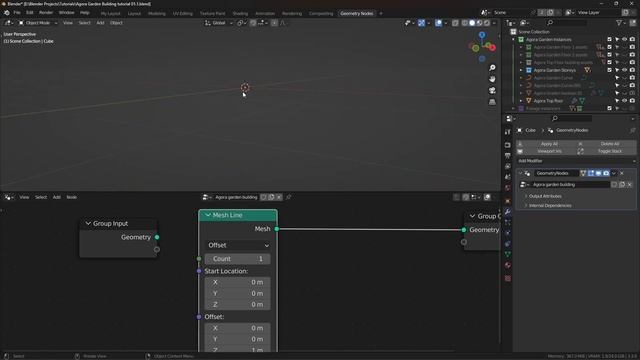The image size is (640, 360).
Task: Remove the GeometryNodes modifier with its X
Action: click(622, 173)
